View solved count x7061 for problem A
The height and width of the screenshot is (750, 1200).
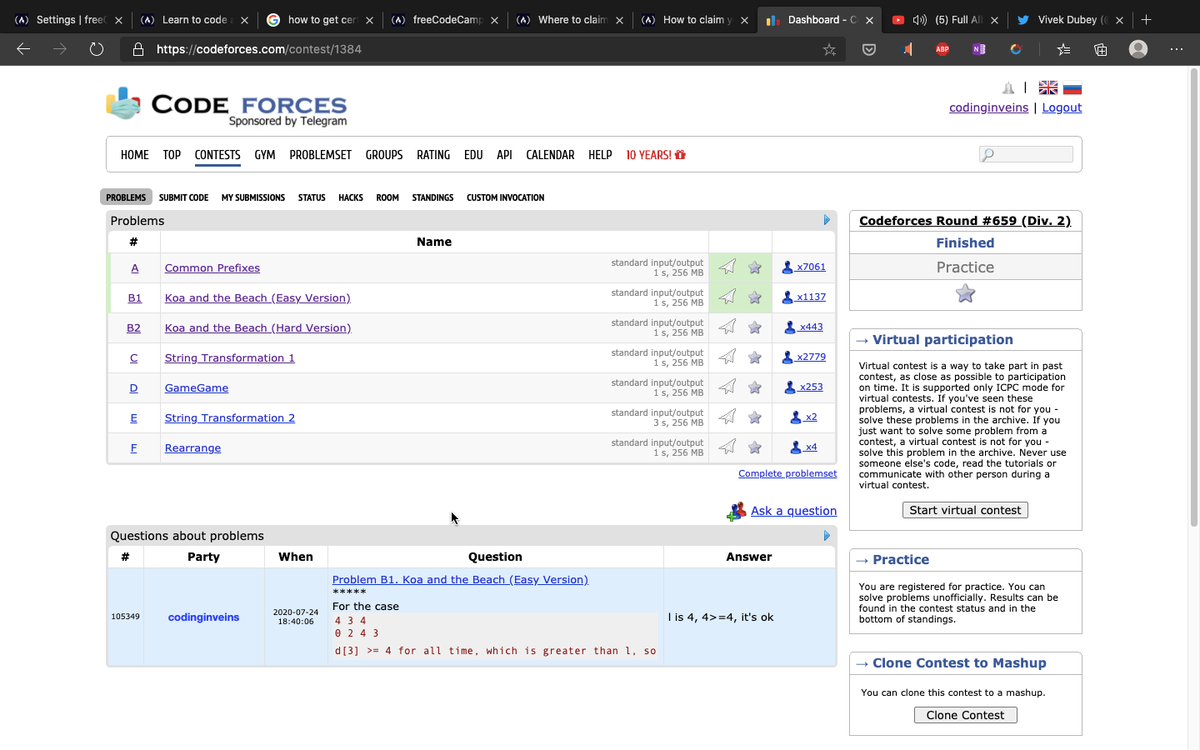(x=805, y=268)
